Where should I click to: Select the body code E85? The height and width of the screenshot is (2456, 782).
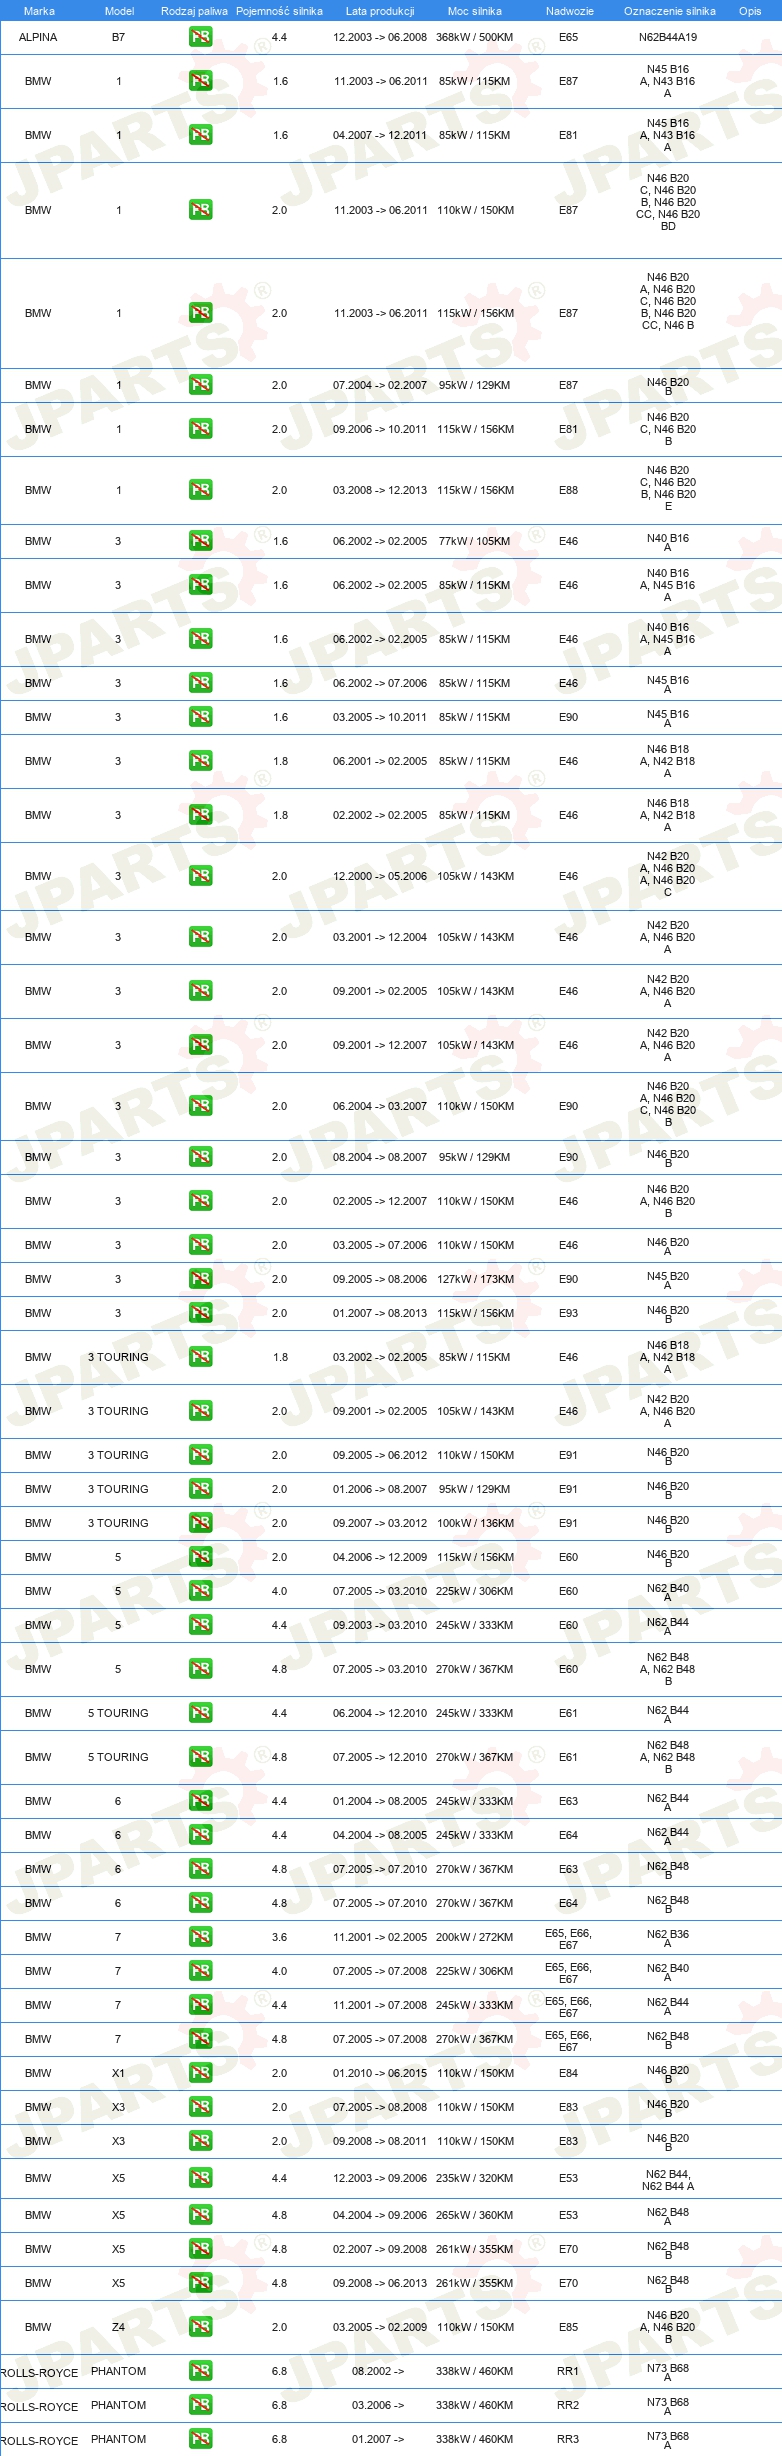tap(568, 2327)
